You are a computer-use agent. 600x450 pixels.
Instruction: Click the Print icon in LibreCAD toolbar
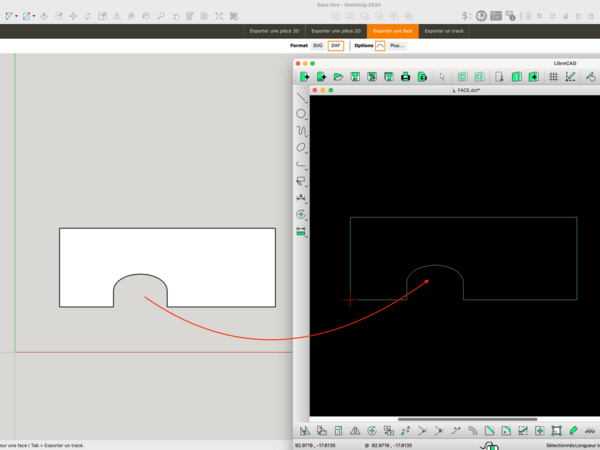pyautogui.click(x=405, y=77)
